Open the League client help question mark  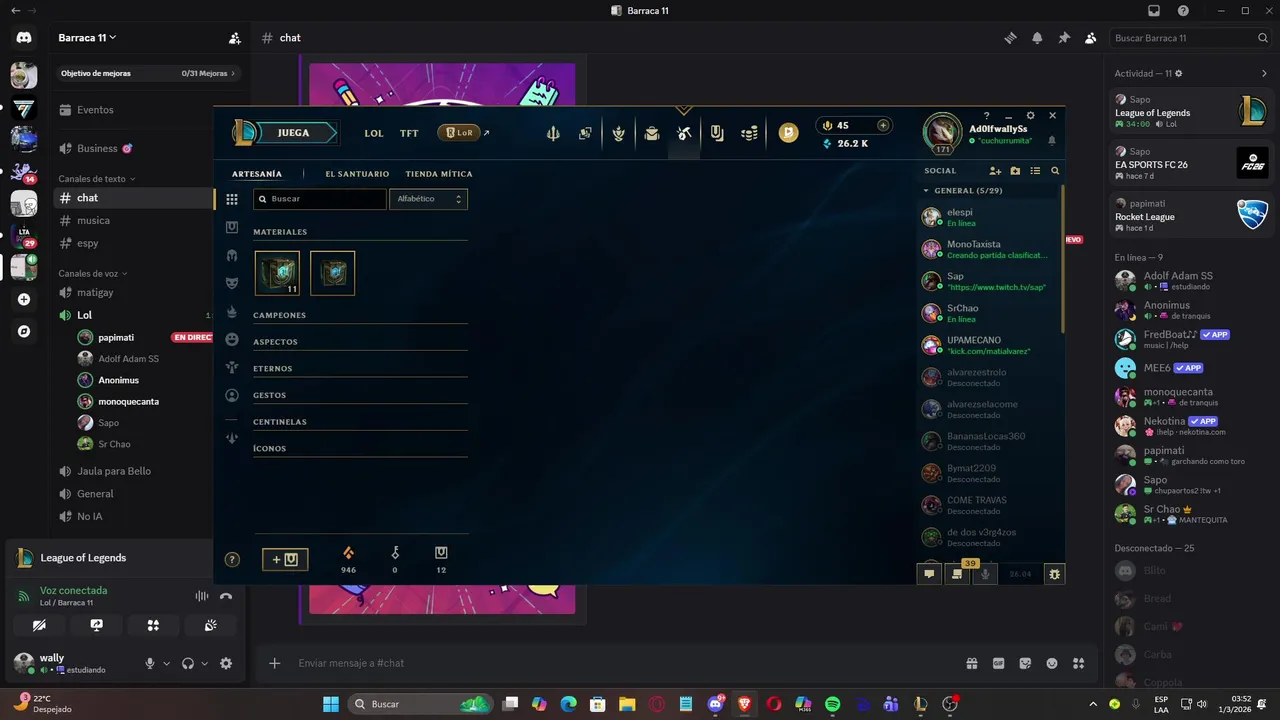click(x=986, y=116)
